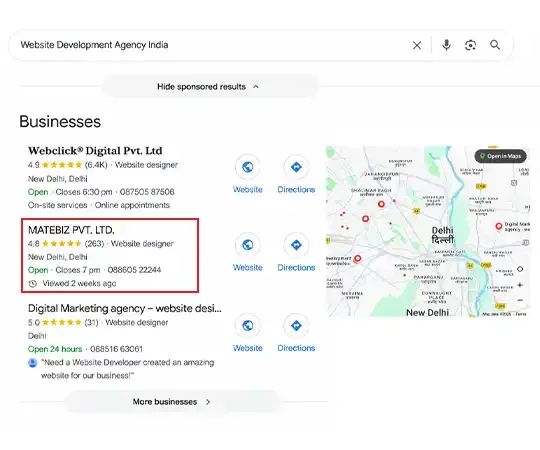Click the Delhi map thumbnail
540x450 pixels.
pyautogui.click(x=428, y=231)
